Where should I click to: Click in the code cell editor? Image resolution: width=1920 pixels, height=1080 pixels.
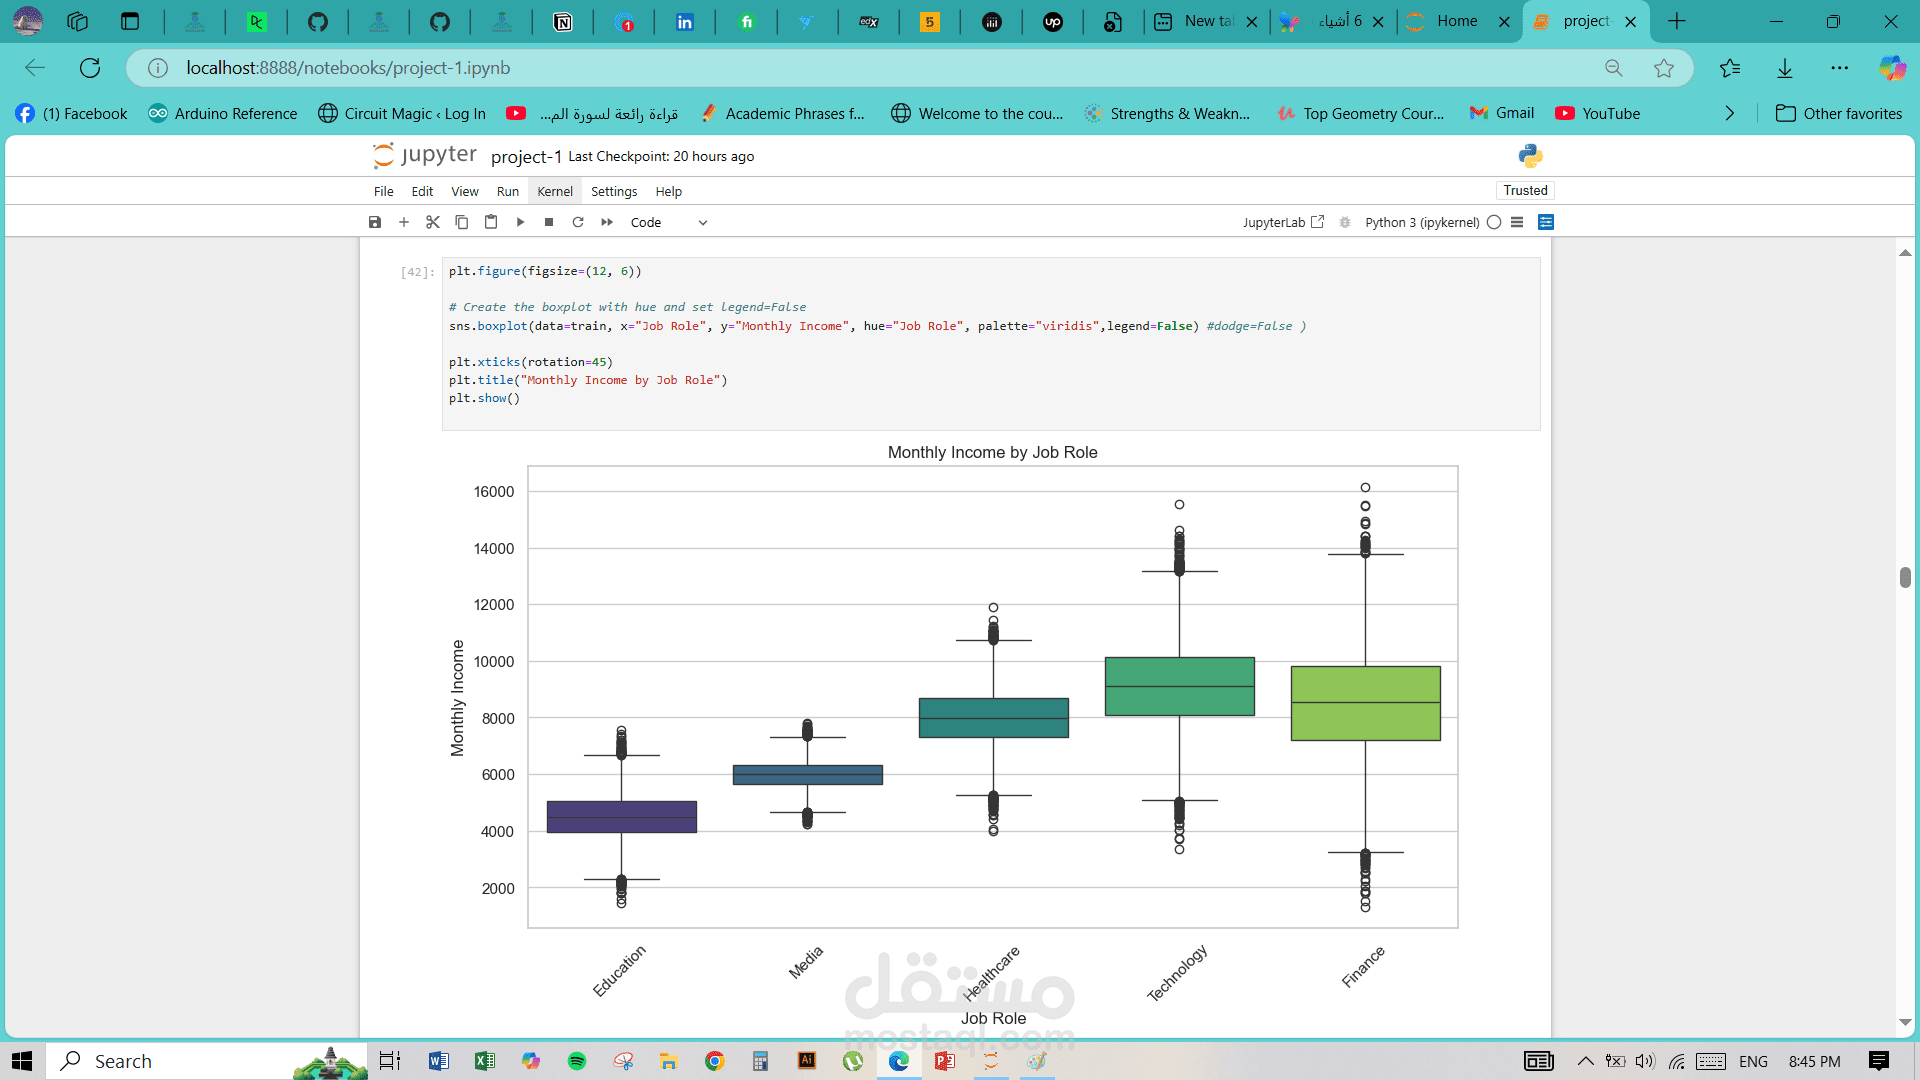click(990, 343)
